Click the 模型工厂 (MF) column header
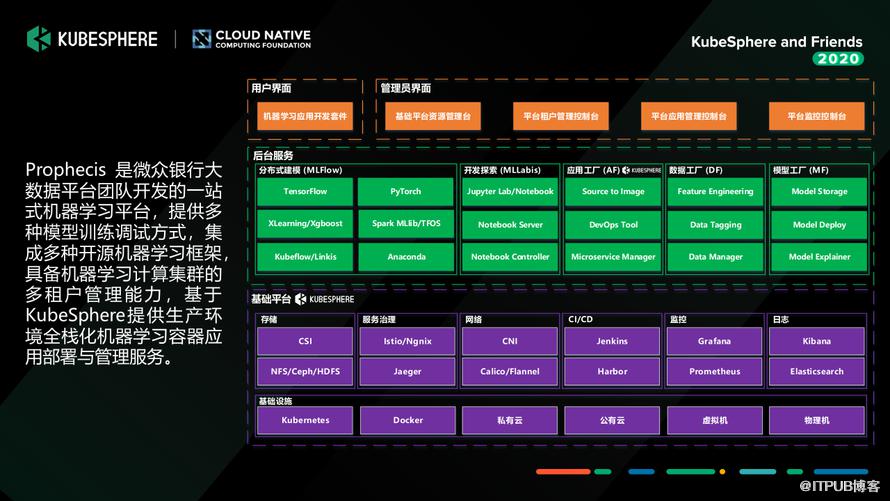 tap(800, 170)
